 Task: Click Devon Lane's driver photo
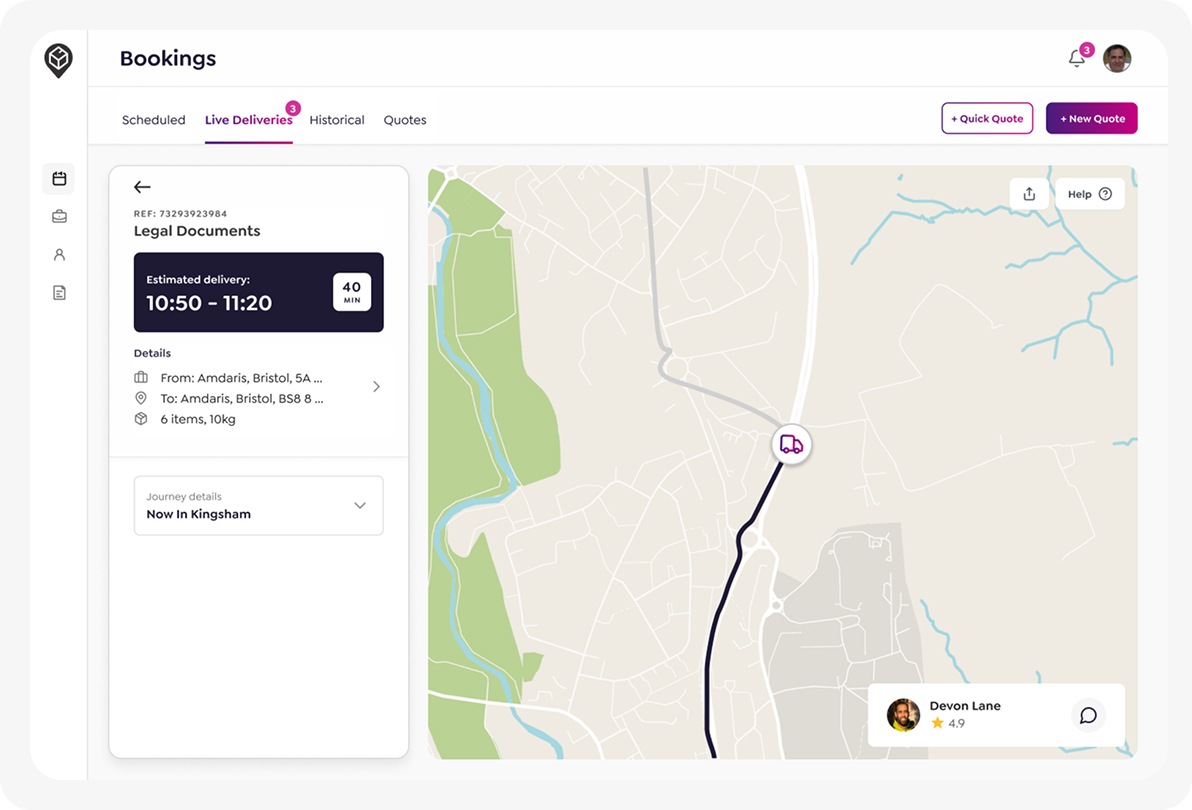[x=903, y=715]
